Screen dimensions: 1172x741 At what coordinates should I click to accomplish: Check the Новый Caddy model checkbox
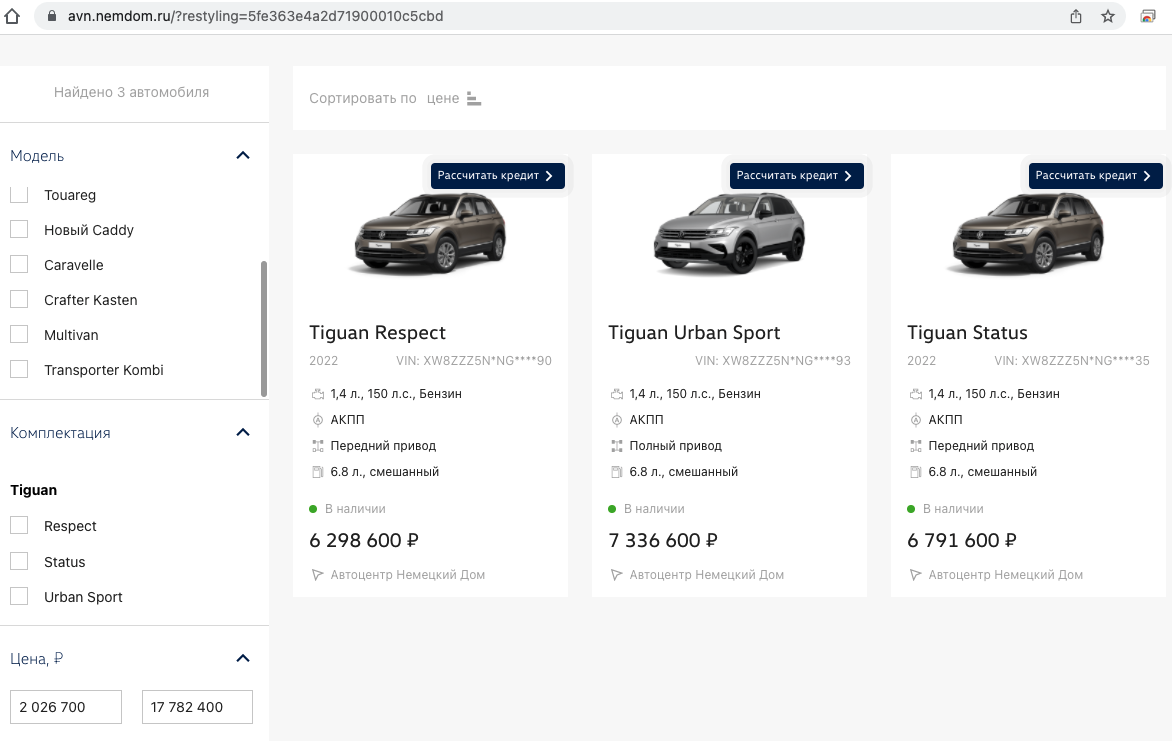19,229
